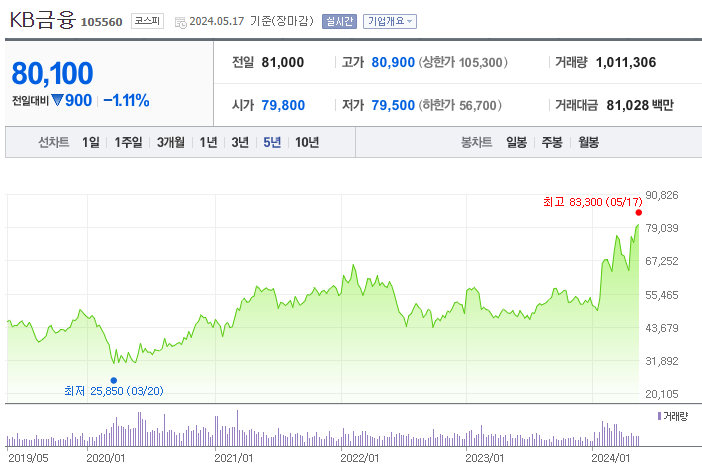702x470 pixels.
Task: Click the 20,105 price axis label
Action: (x=662, y=394)
